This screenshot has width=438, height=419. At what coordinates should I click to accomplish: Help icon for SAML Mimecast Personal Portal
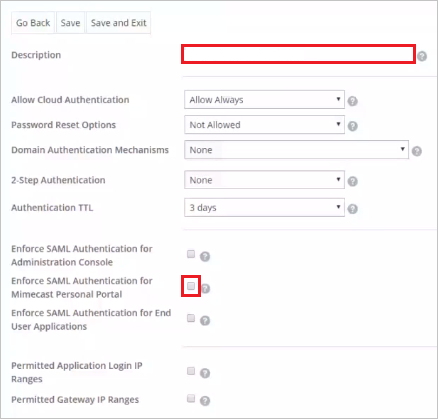(x=206, y=288)
